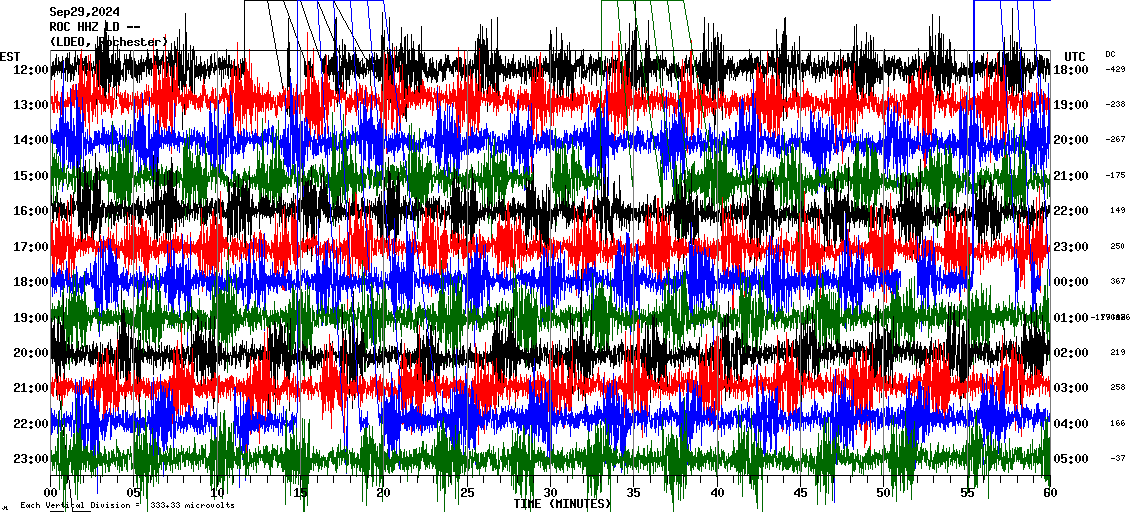
Task: Select the 00:00 UTC time label
Action: coord(1071,282)
